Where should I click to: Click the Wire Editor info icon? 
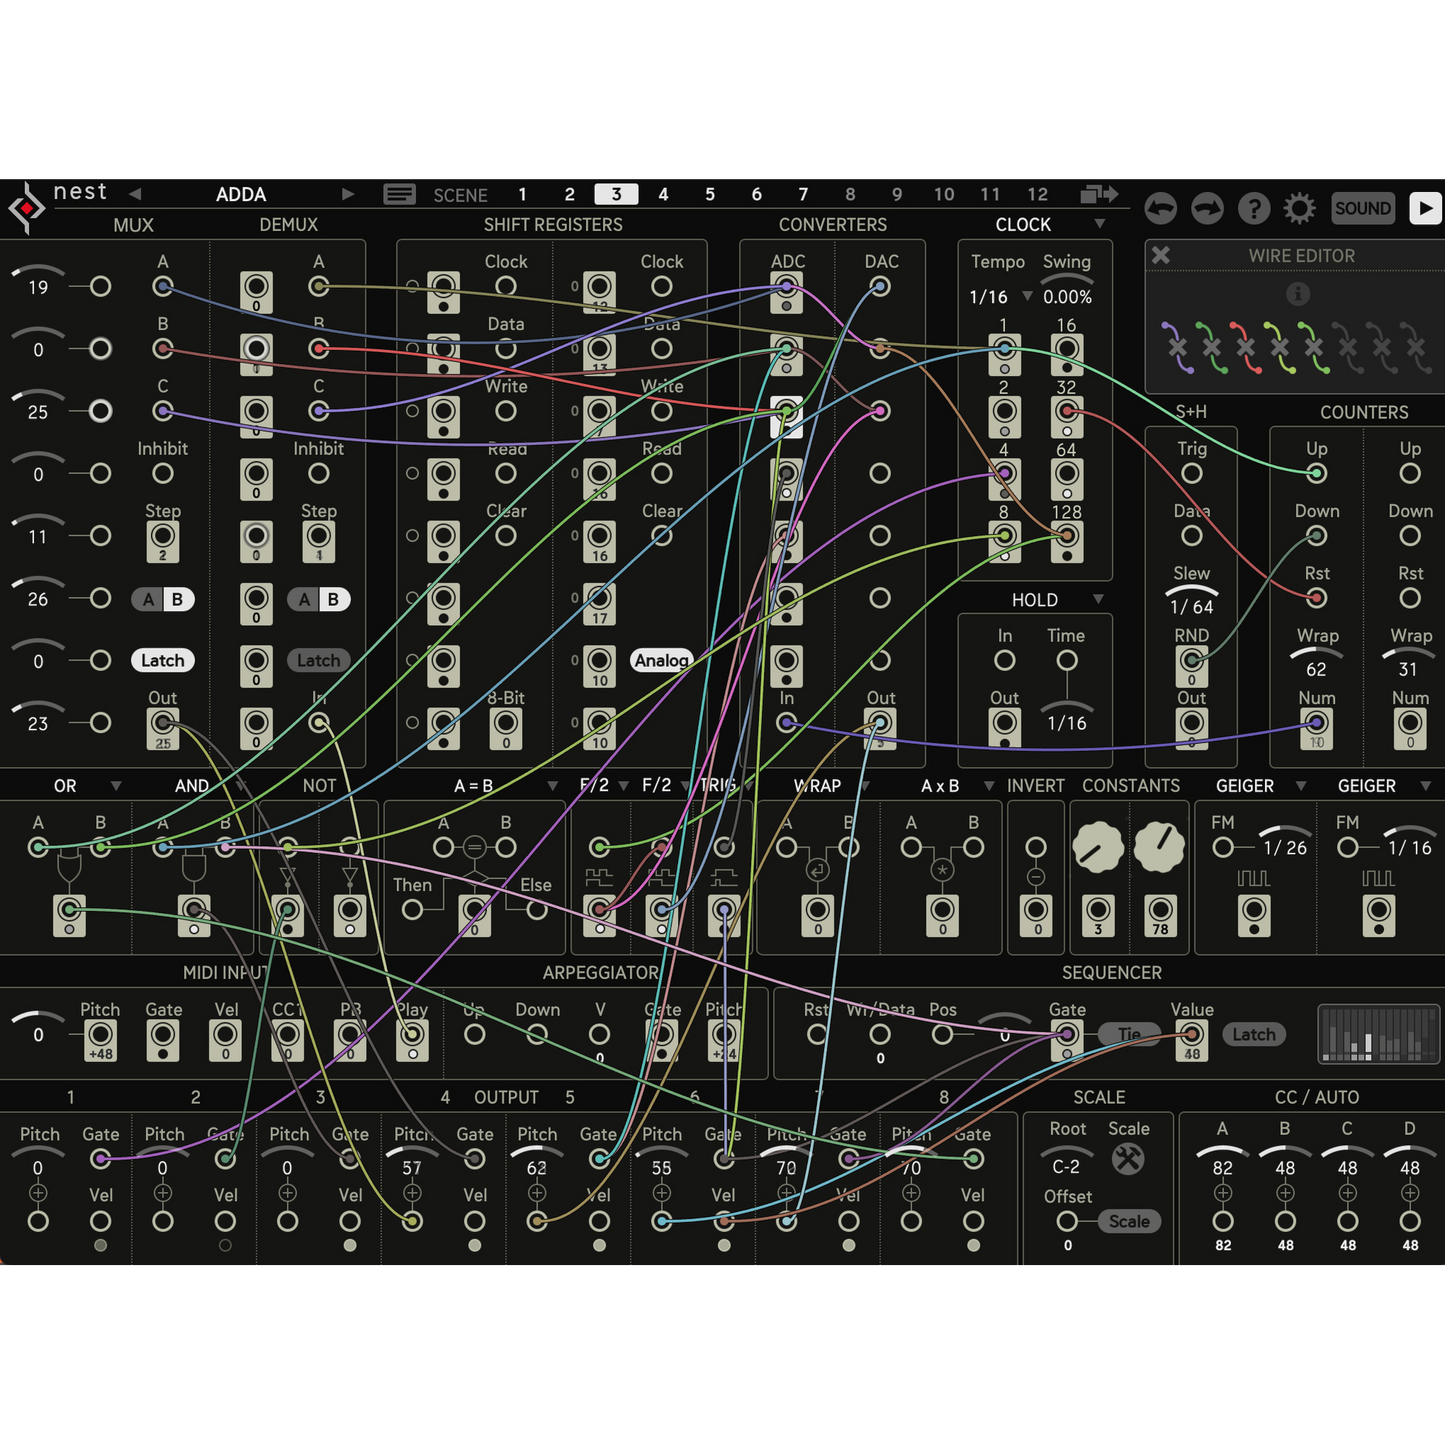[x=1297, y=294]
